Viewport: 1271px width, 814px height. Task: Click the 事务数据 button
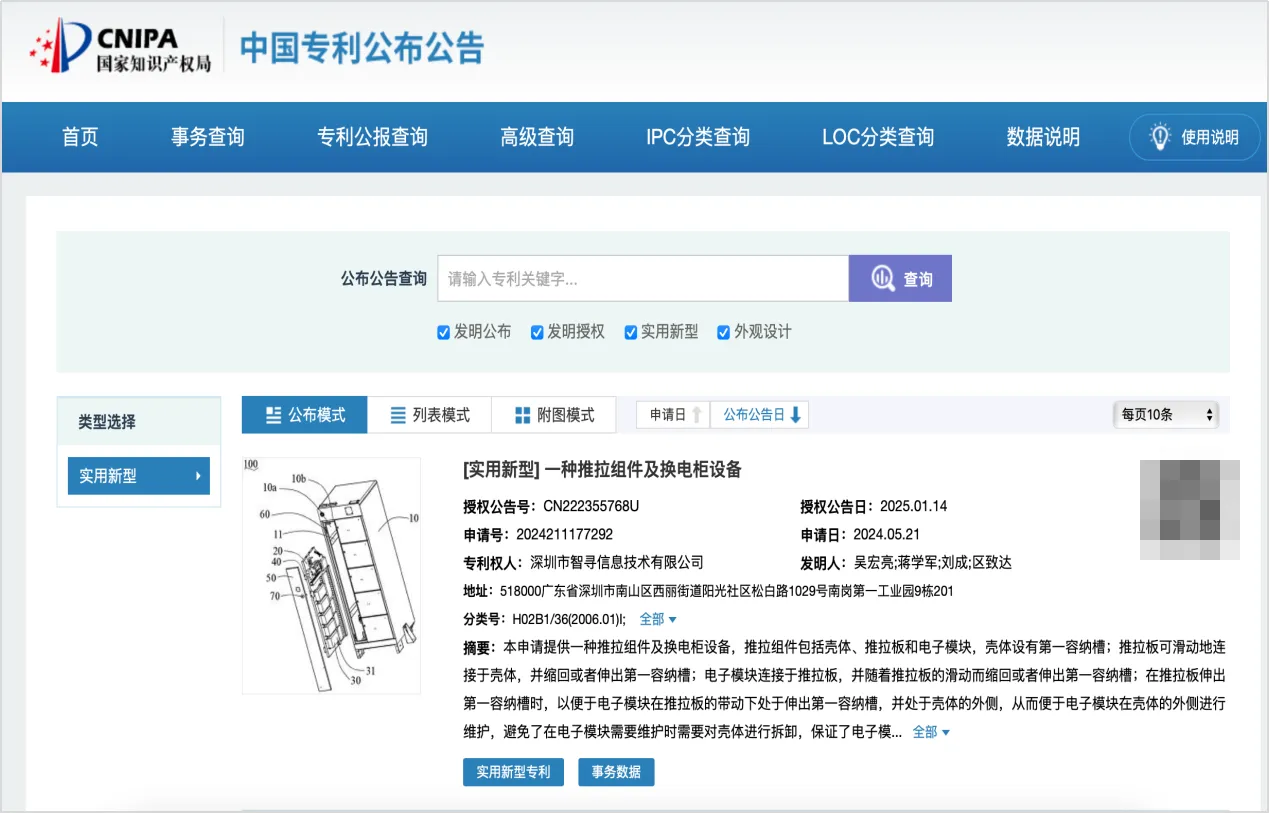point(616,771)
